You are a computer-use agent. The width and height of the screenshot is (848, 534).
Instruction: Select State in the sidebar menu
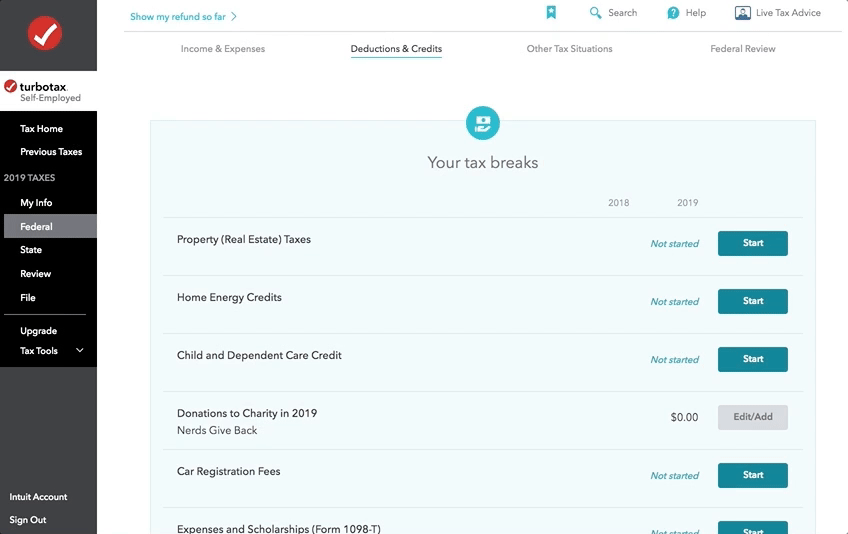(x=31, y=250)
